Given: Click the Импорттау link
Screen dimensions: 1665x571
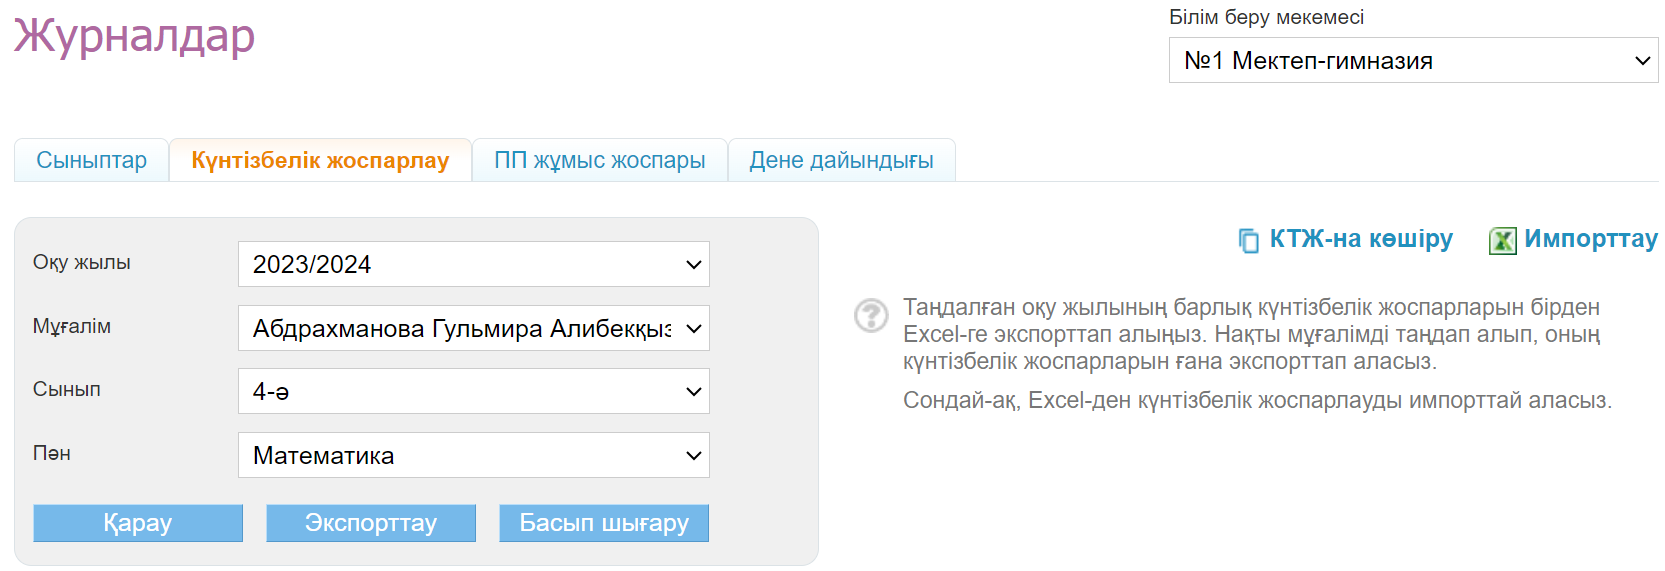Looking at the screenshot, I should pos(1590,239).
